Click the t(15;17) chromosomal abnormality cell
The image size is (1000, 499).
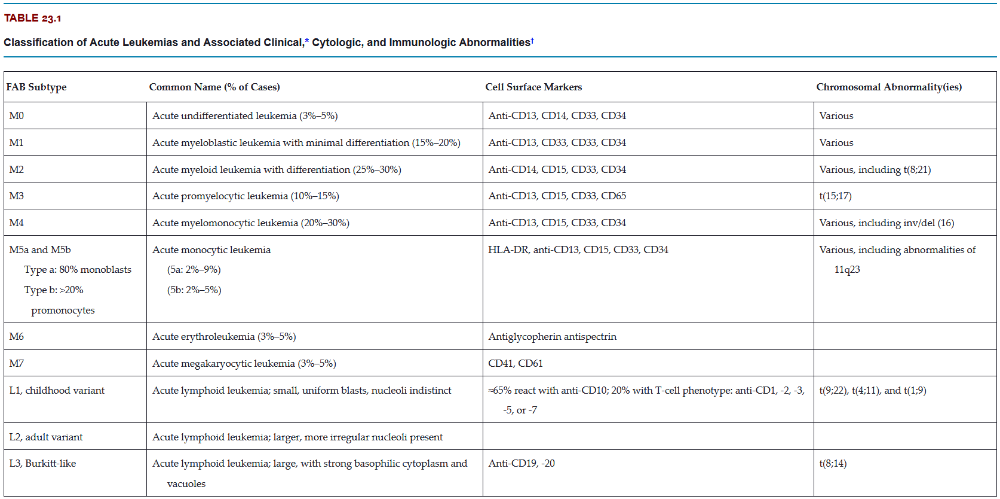835,196
